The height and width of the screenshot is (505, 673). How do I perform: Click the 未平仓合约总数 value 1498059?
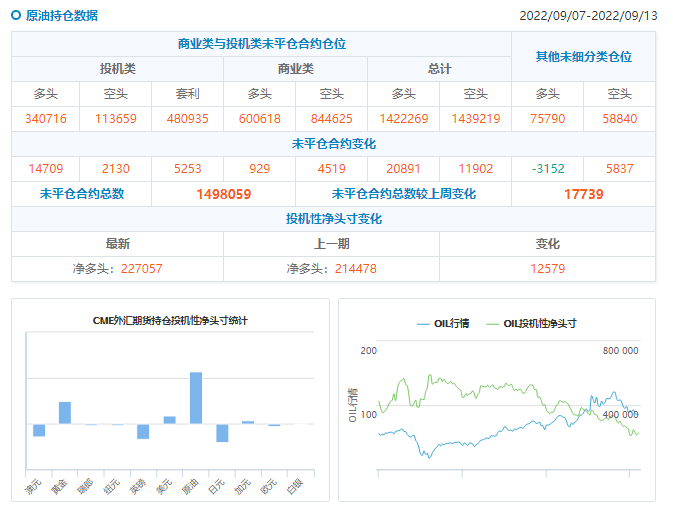223,194
